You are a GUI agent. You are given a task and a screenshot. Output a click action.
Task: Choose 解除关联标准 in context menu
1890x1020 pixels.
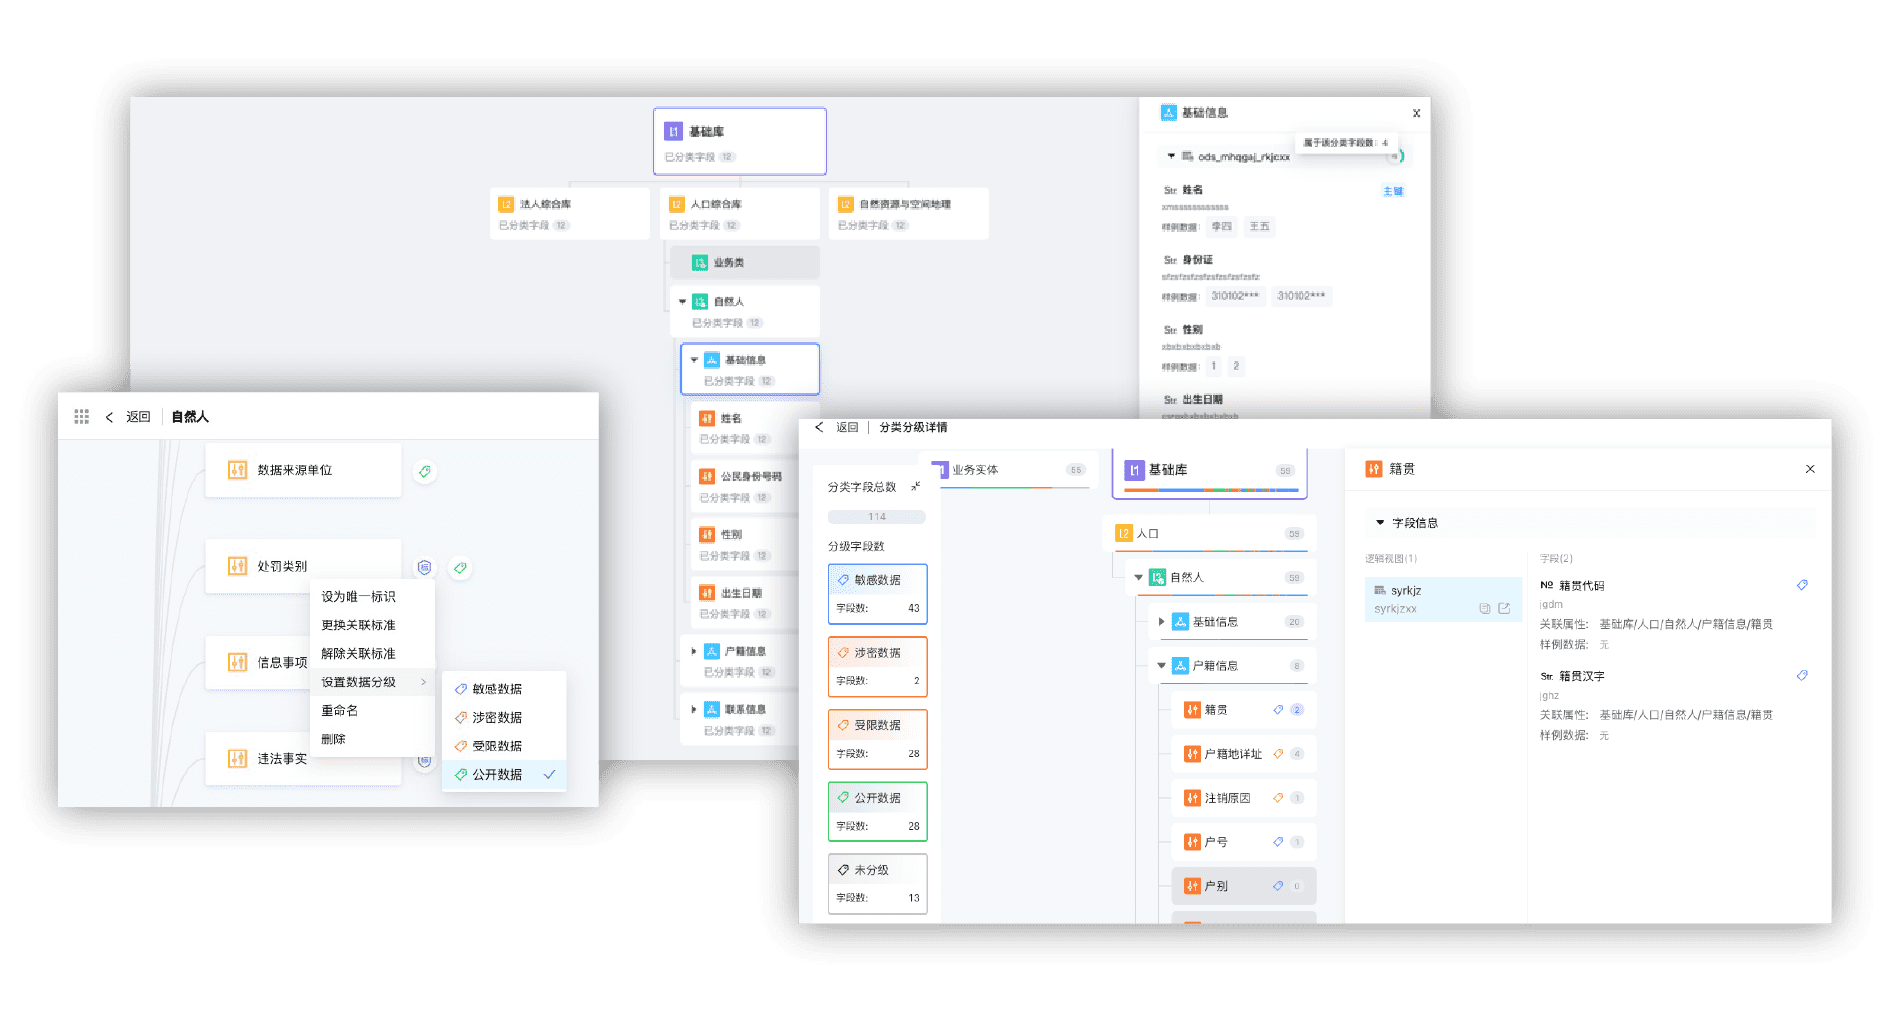pos(372,653)
